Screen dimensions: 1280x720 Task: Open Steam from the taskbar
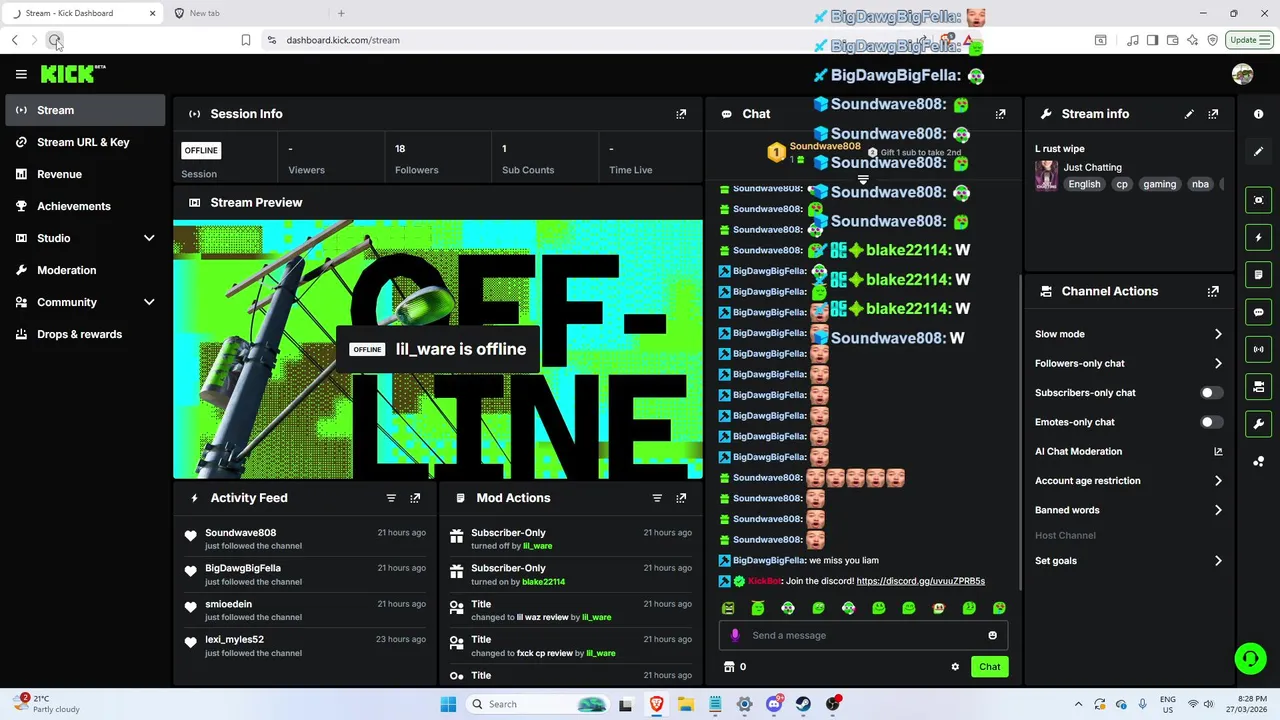(x=803, y=704)
